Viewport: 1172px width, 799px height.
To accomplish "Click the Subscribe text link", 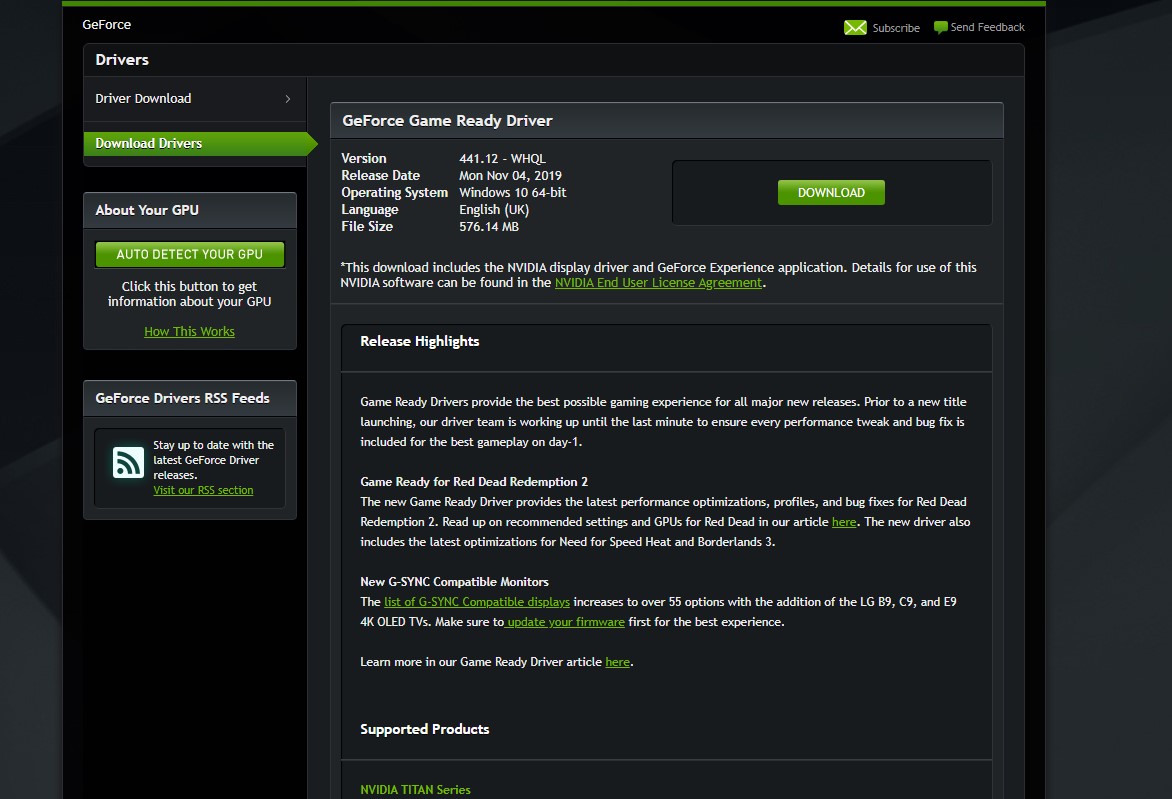I will pos(895,28).
